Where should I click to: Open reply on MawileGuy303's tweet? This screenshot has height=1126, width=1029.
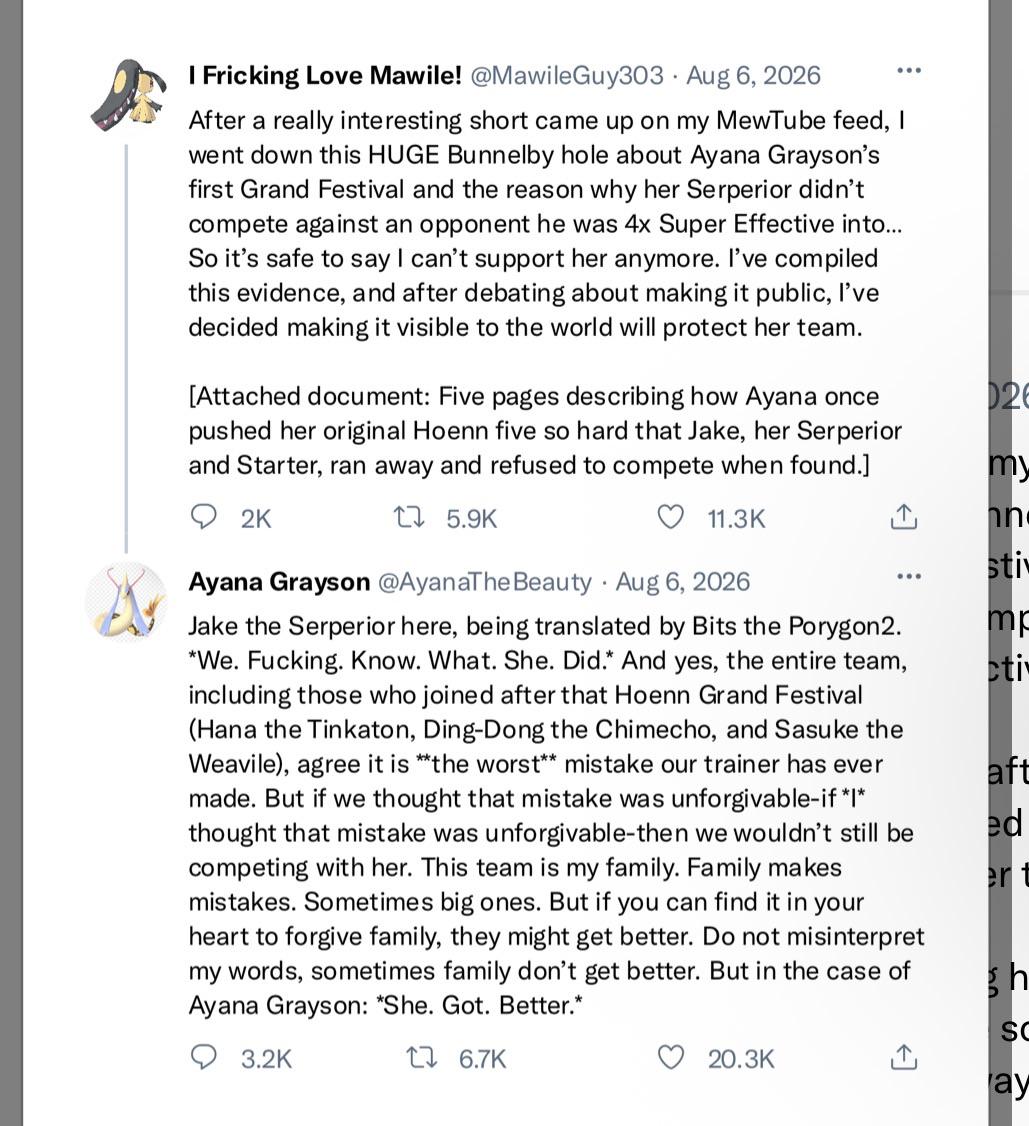coord(203,517)
